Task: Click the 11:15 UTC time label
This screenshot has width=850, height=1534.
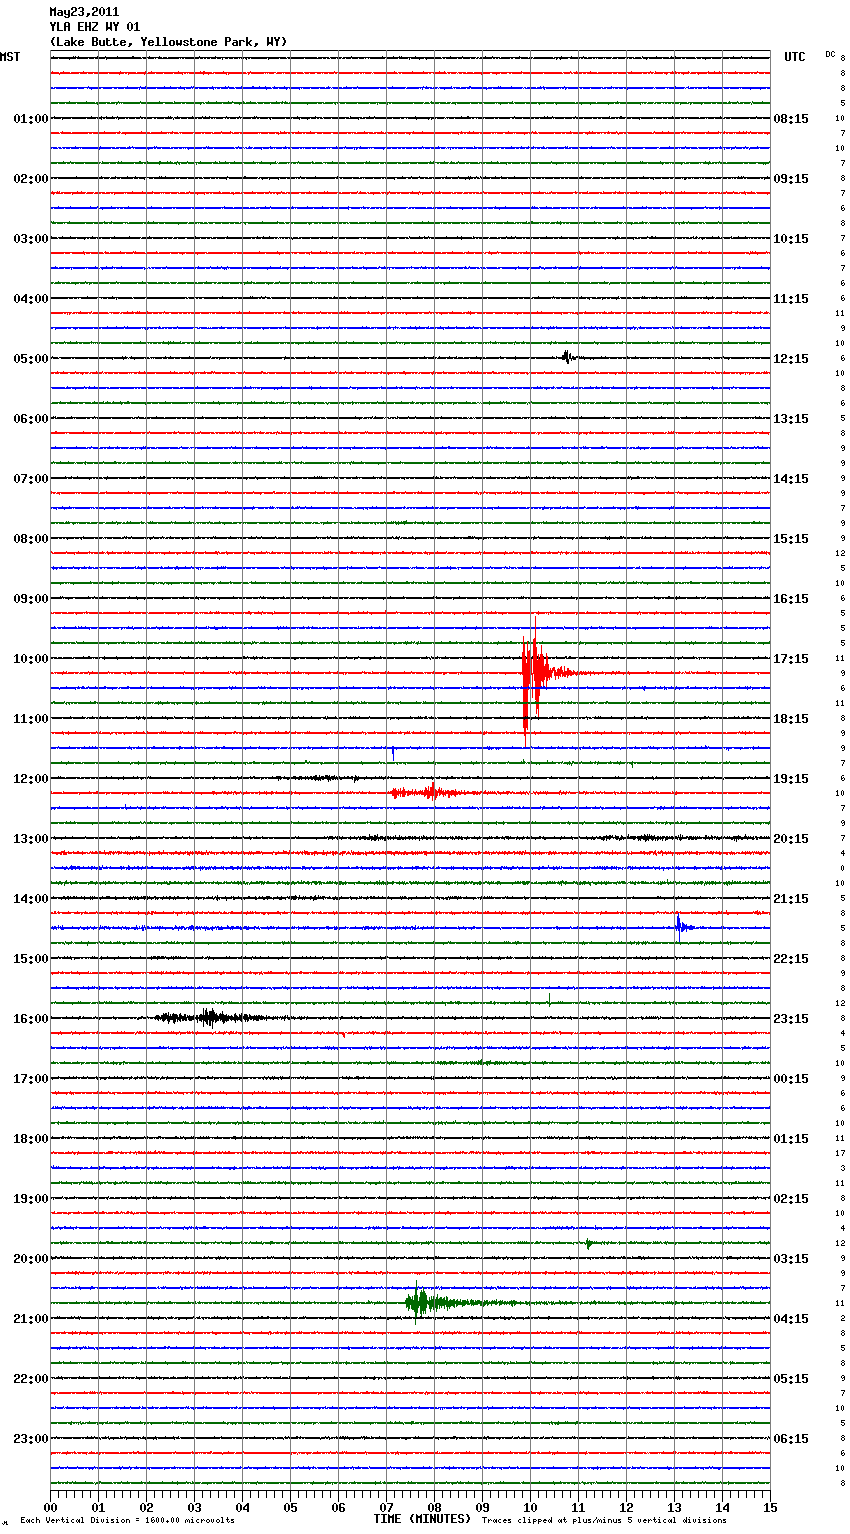Action: (791, 299)
